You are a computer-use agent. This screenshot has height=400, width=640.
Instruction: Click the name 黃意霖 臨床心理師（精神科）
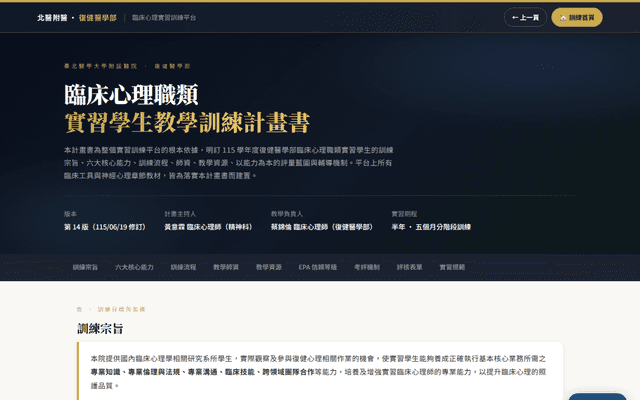pos(208,227)
